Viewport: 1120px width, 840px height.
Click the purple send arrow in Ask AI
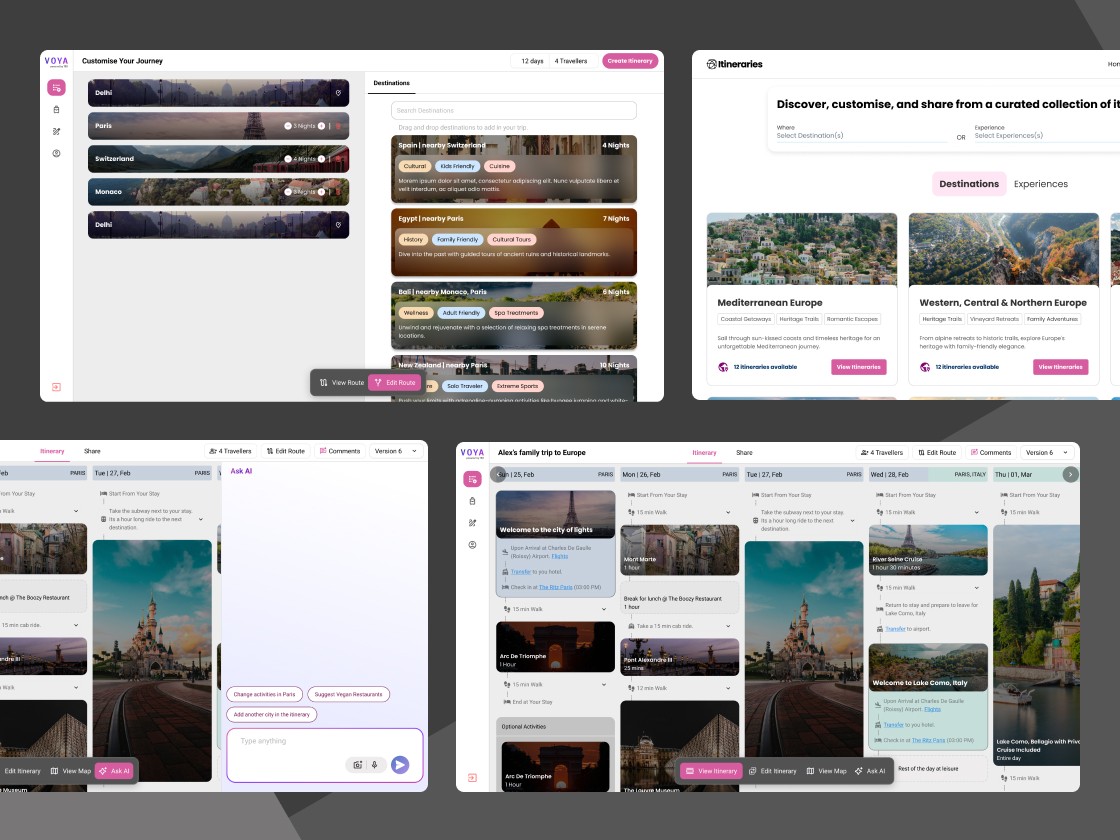point(400,765)
